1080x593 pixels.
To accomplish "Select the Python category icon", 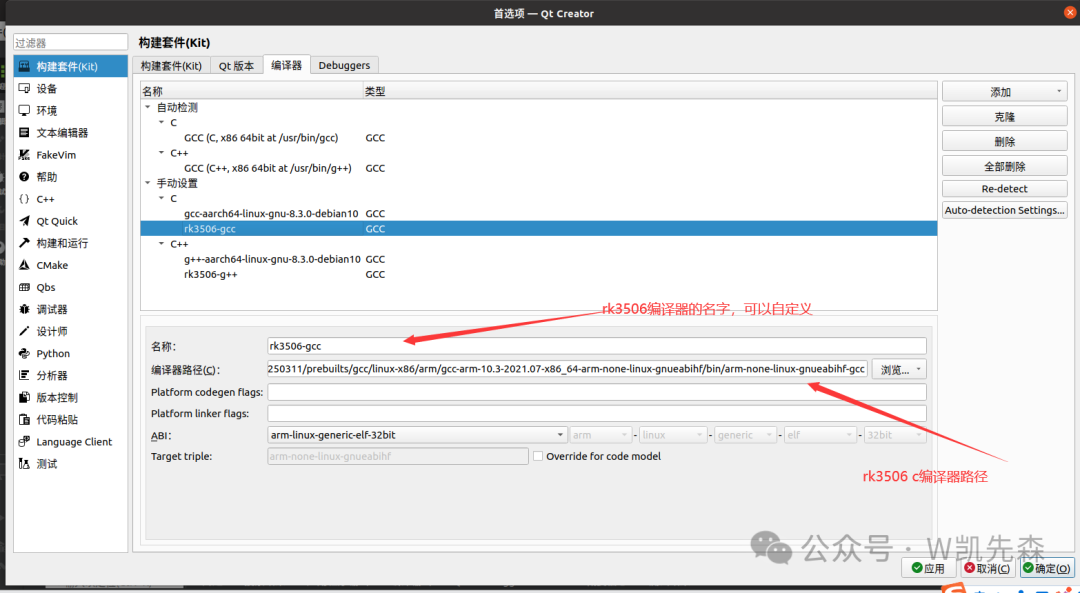I will pos(25,353).
